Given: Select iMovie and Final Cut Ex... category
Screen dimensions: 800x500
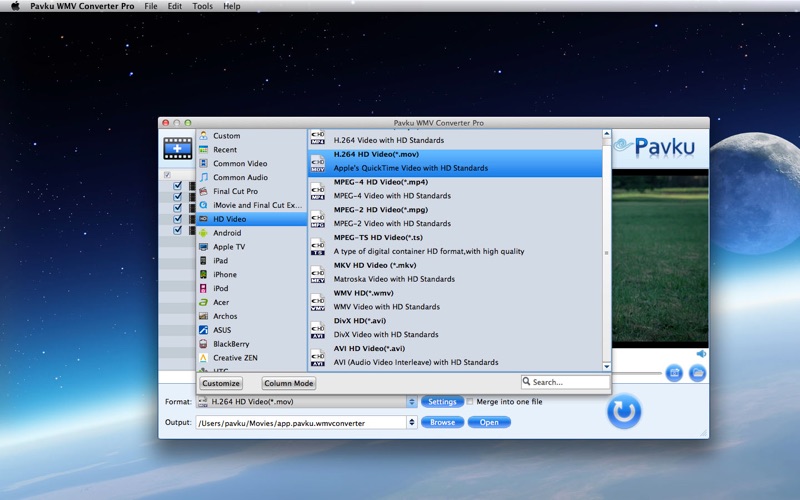Looking at the screenshot, I should pyautogui.click(x=252, y=205).
